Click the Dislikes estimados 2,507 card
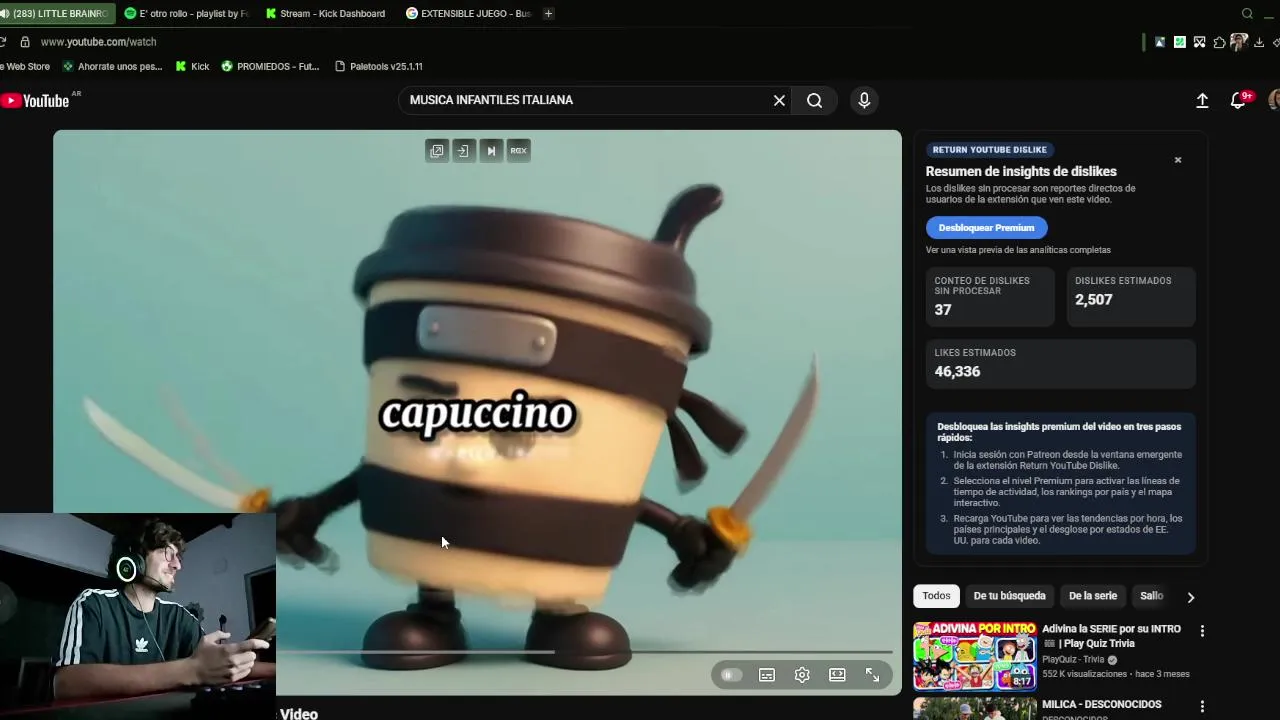Image resolution: width=1280 pixels, height=720 pixels. coord(1130,297)
